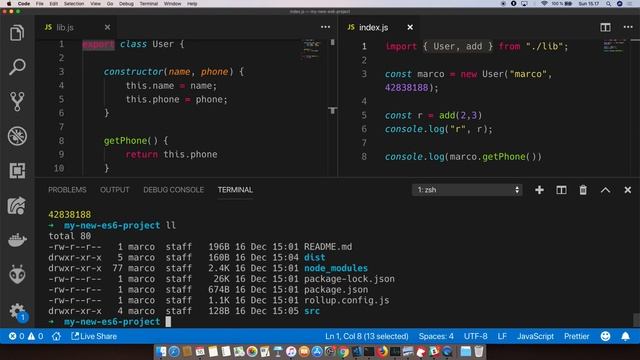Image resolution: width=640 pixels, height=360 pixels.
Task: Open Source Control view in activity bar
Action: point(17,101)
